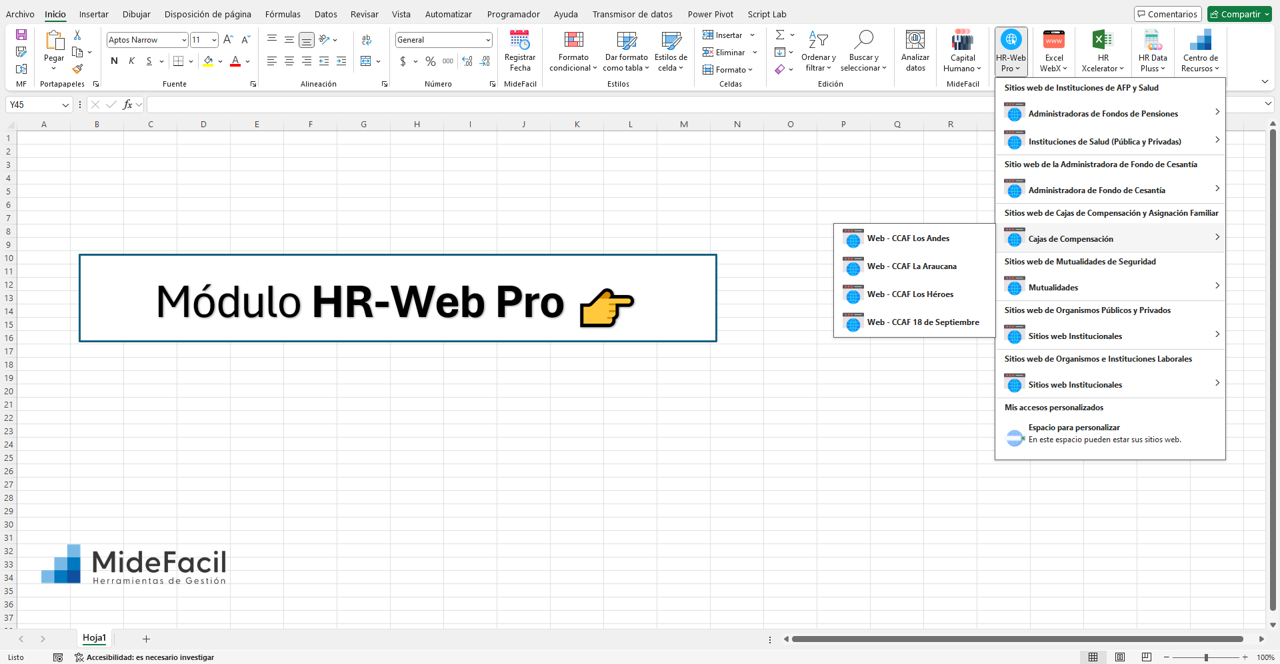Open the HR Xcelerator tool
The image size is (1280, 664).
[1102, 52]
